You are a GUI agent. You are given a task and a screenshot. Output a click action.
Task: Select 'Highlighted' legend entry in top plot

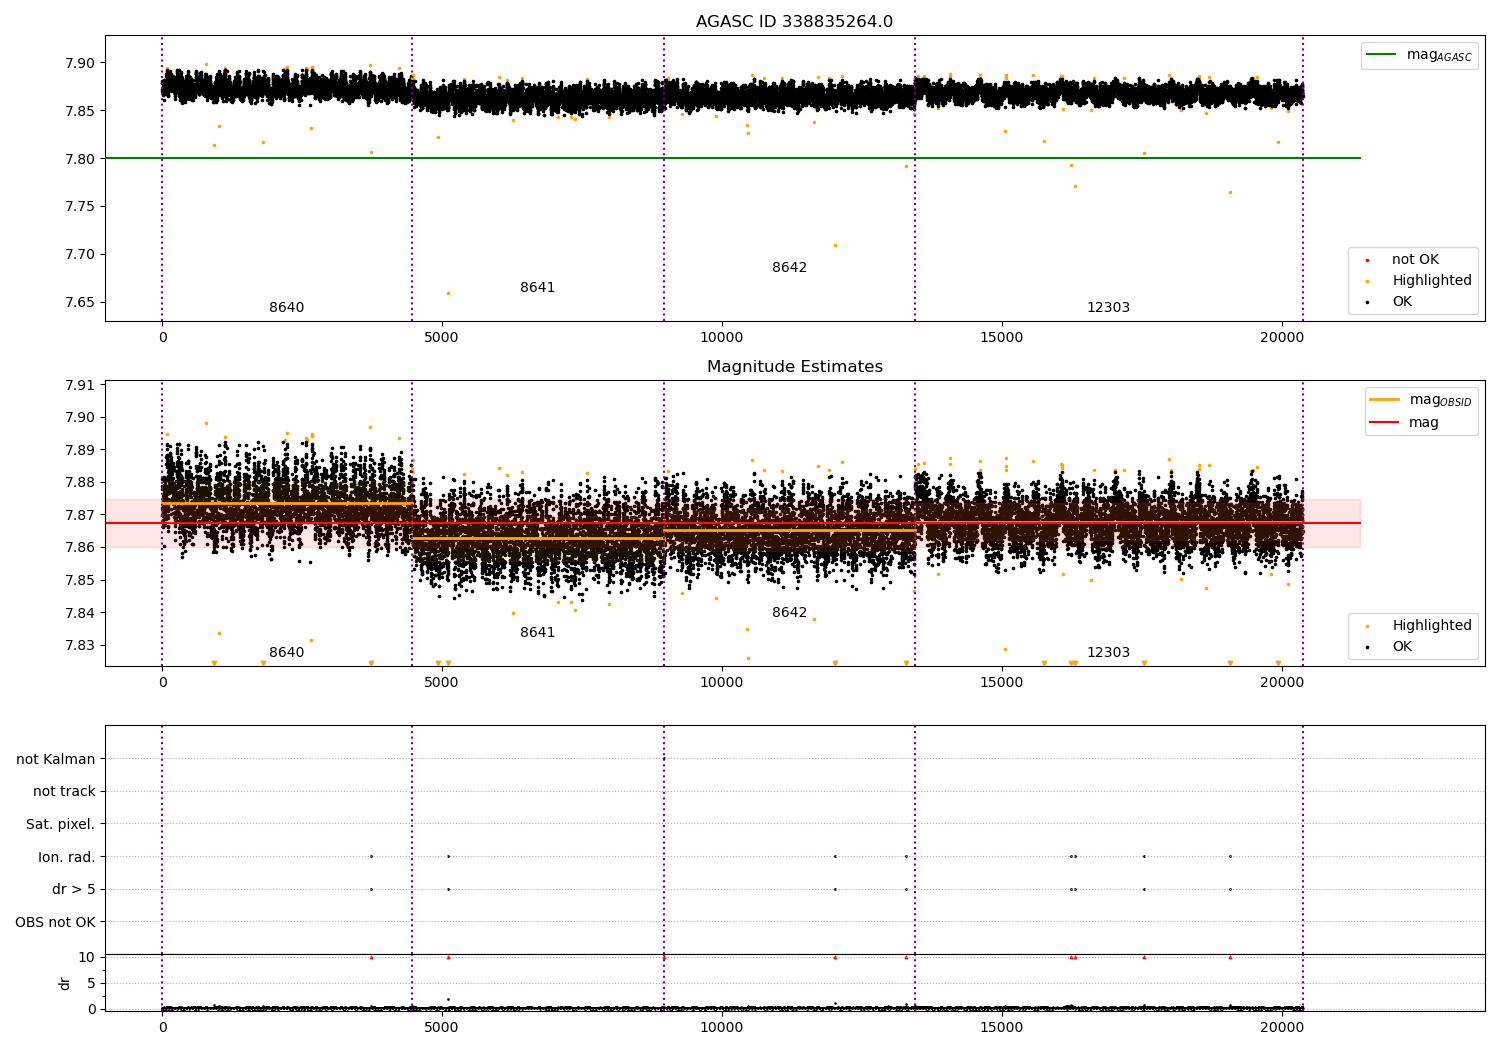1431,281
